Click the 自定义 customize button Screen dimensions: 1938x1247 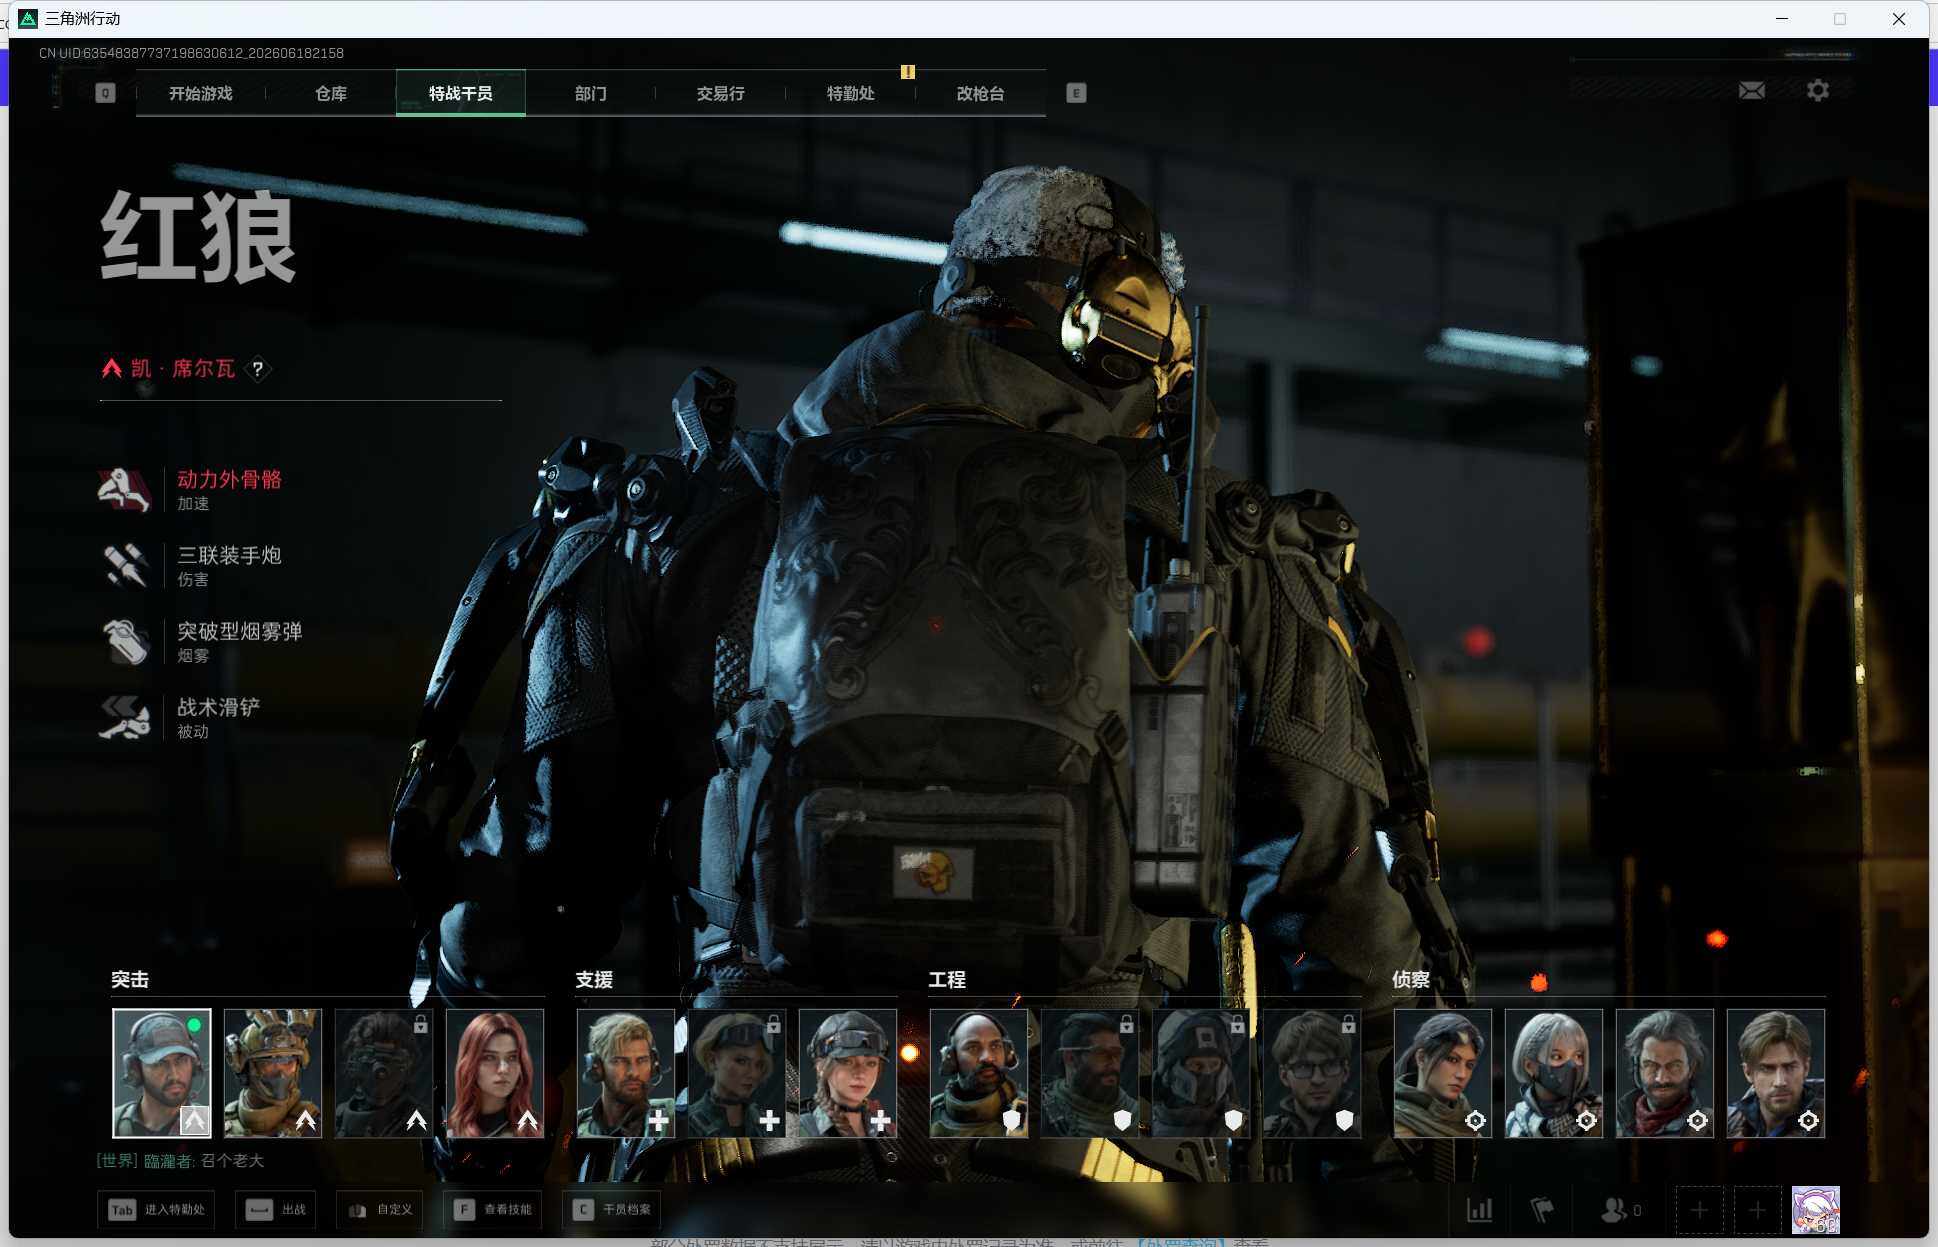[x=380, y=1210]
